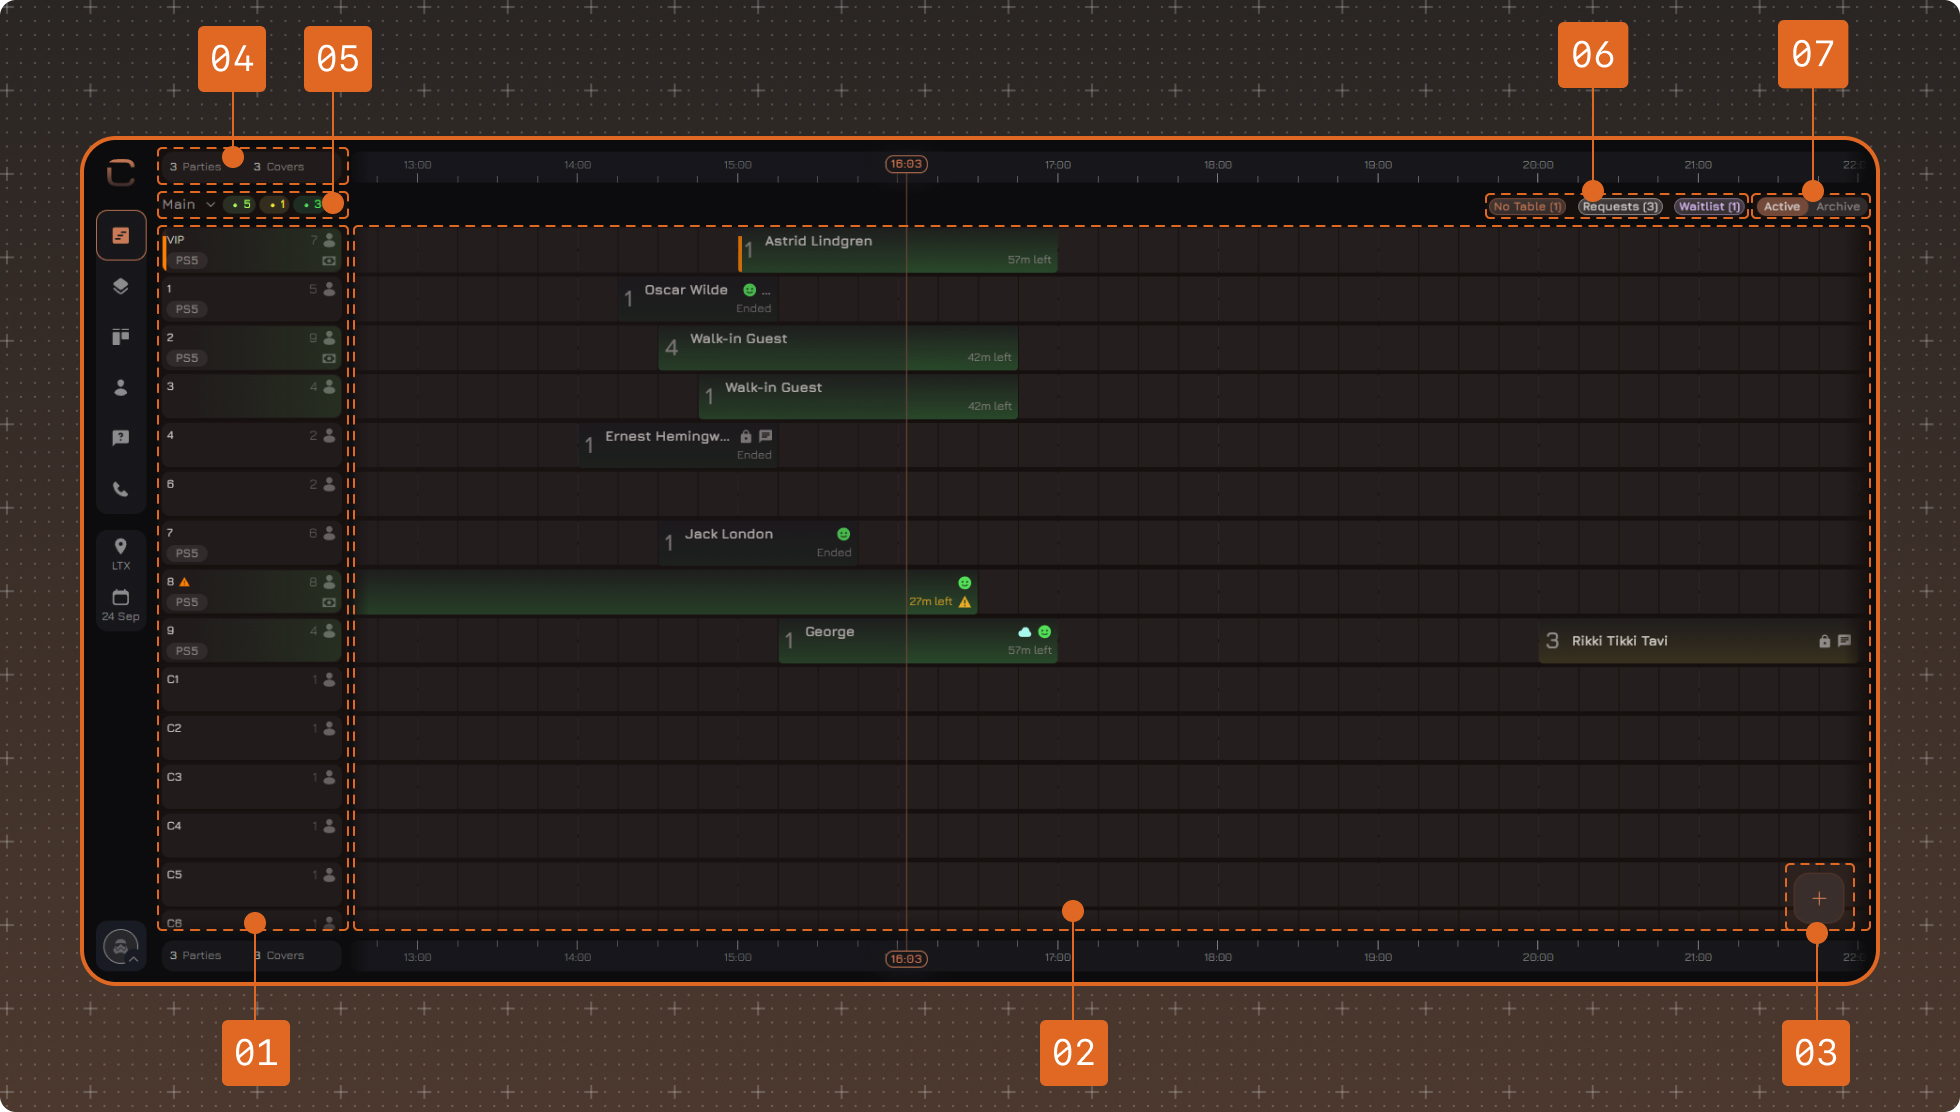The width and height of the screenshot is (1960, 1112).
Task: Switch to the Archive tab
Action: pyautogui.click(x=1838, y=207)
